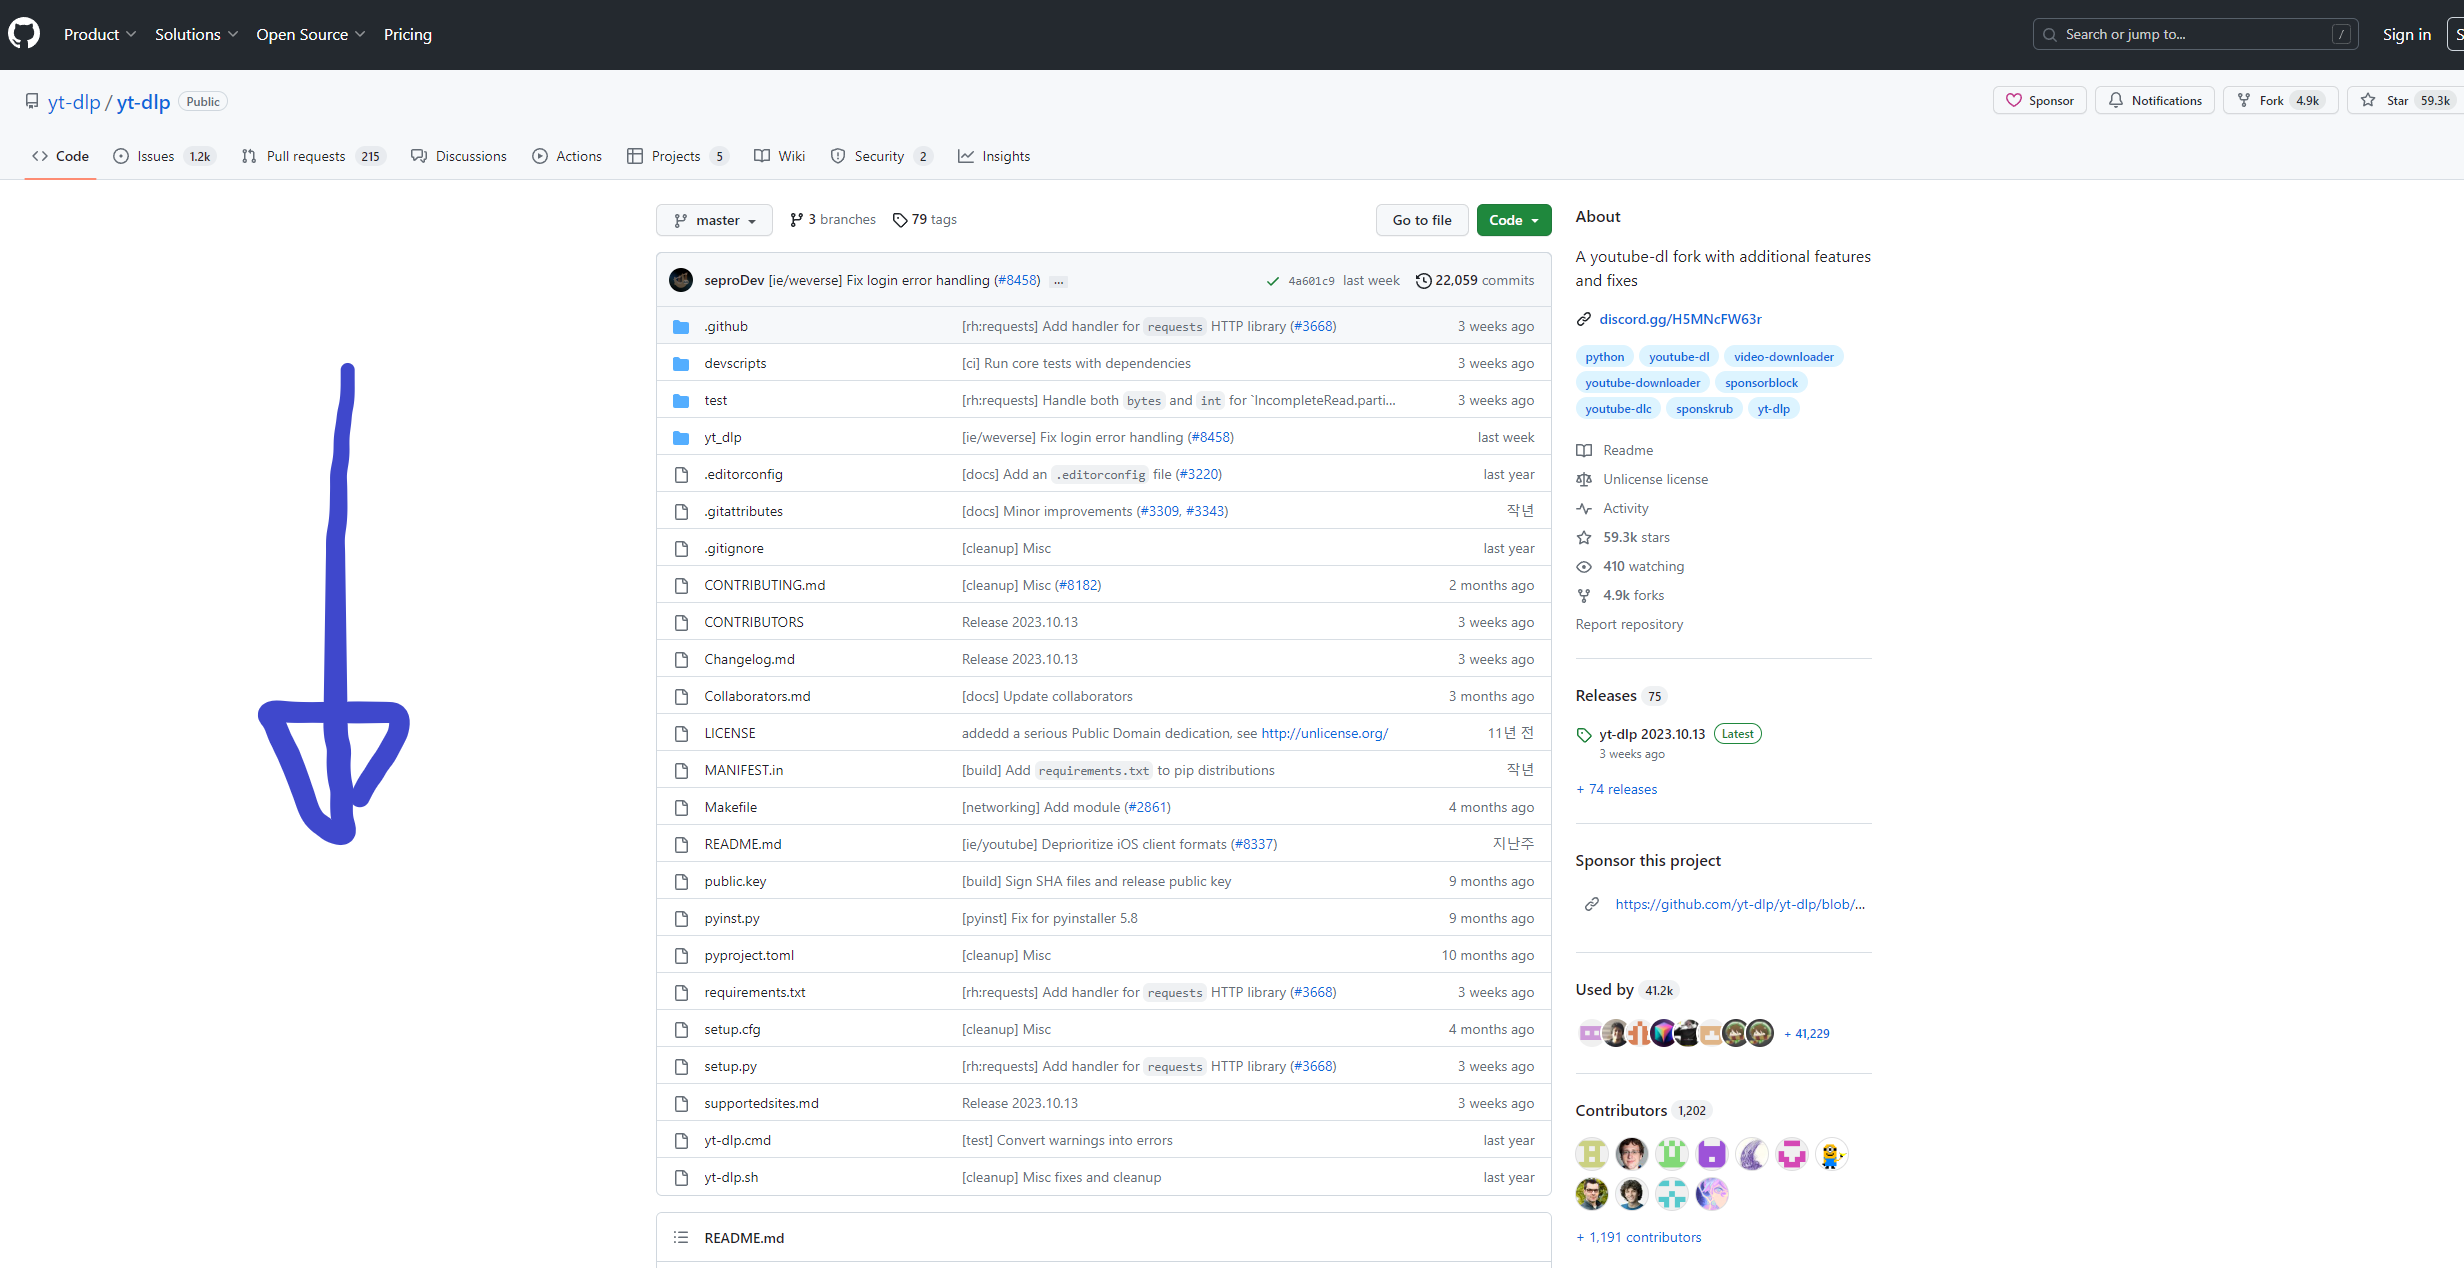Open the discord.gg/H5MNcFW63r link
2464x1268 pixels.
[1680, 319]
